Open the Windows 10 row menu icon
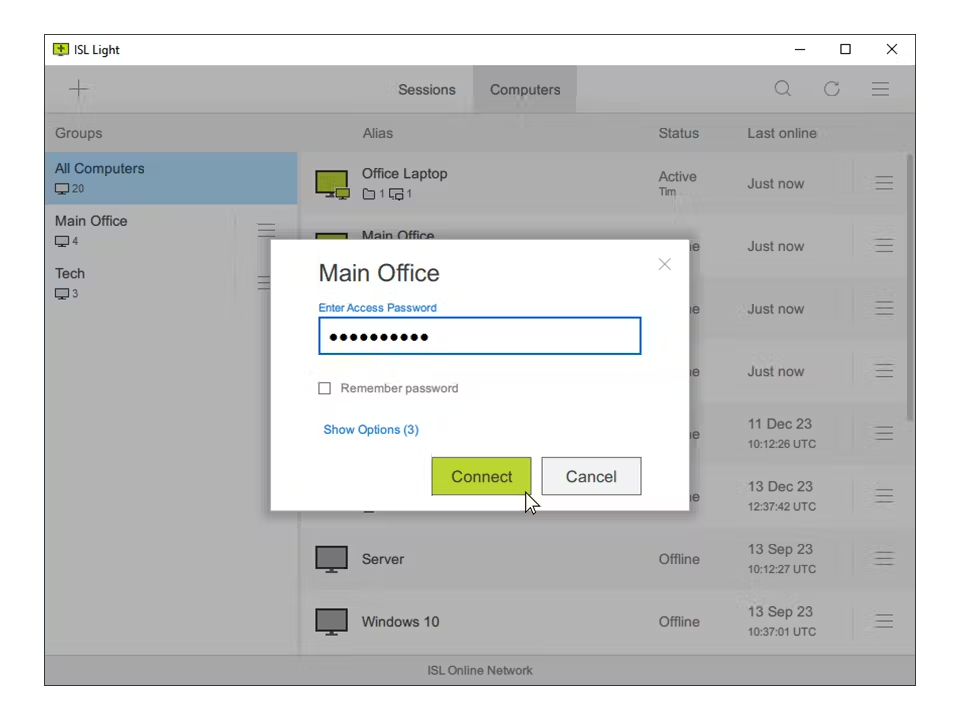 pyautogui.click(x=883, y=621)
